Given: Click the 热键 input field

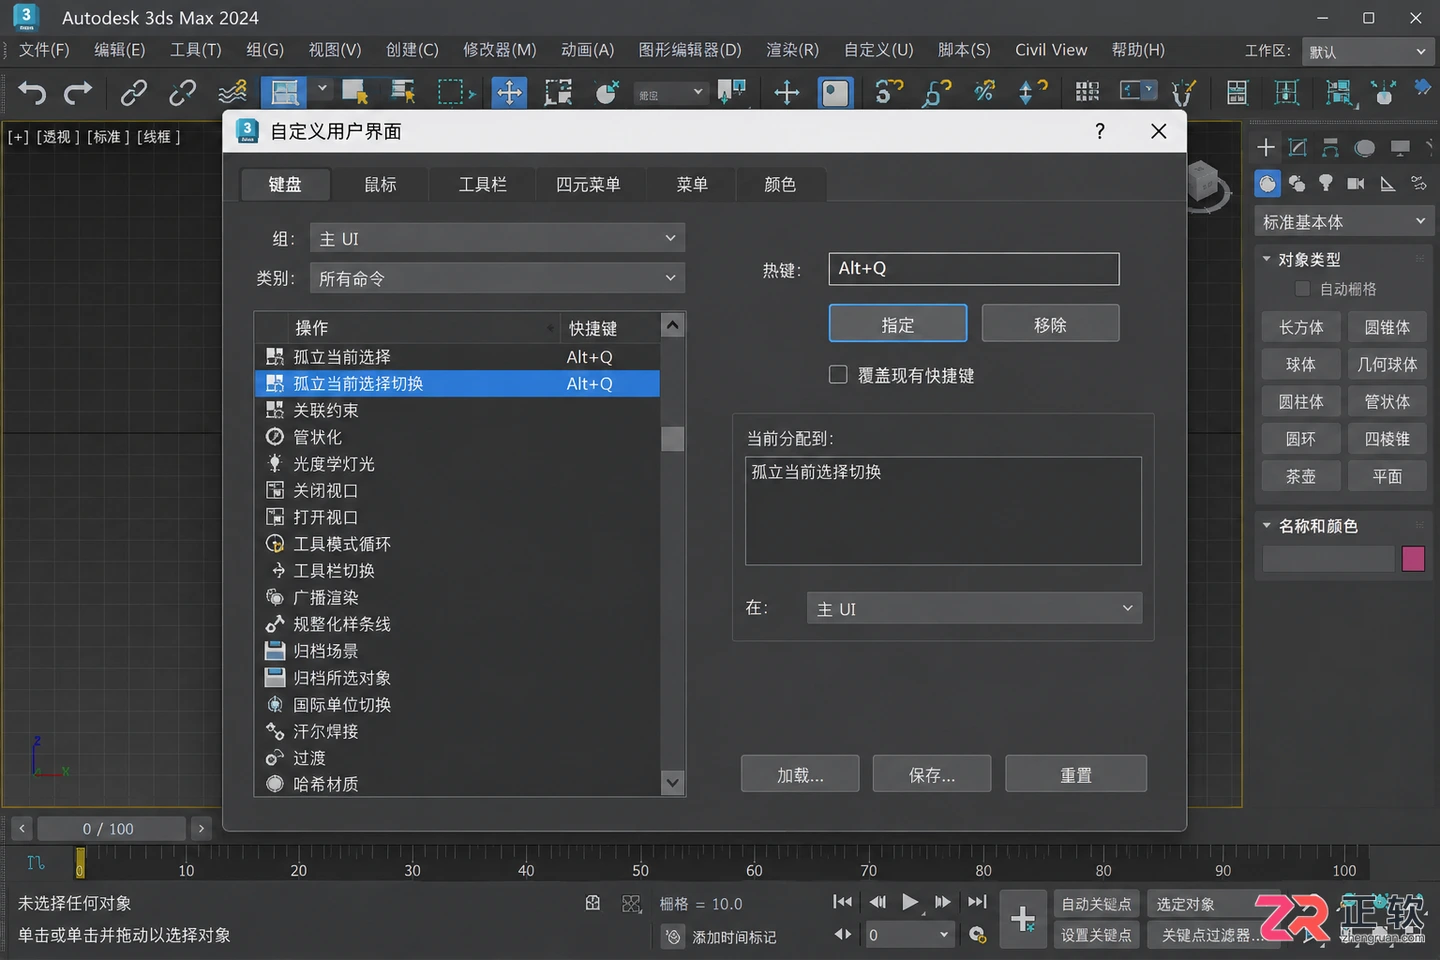Looking at the screenshot, I should tap(974, 268).
